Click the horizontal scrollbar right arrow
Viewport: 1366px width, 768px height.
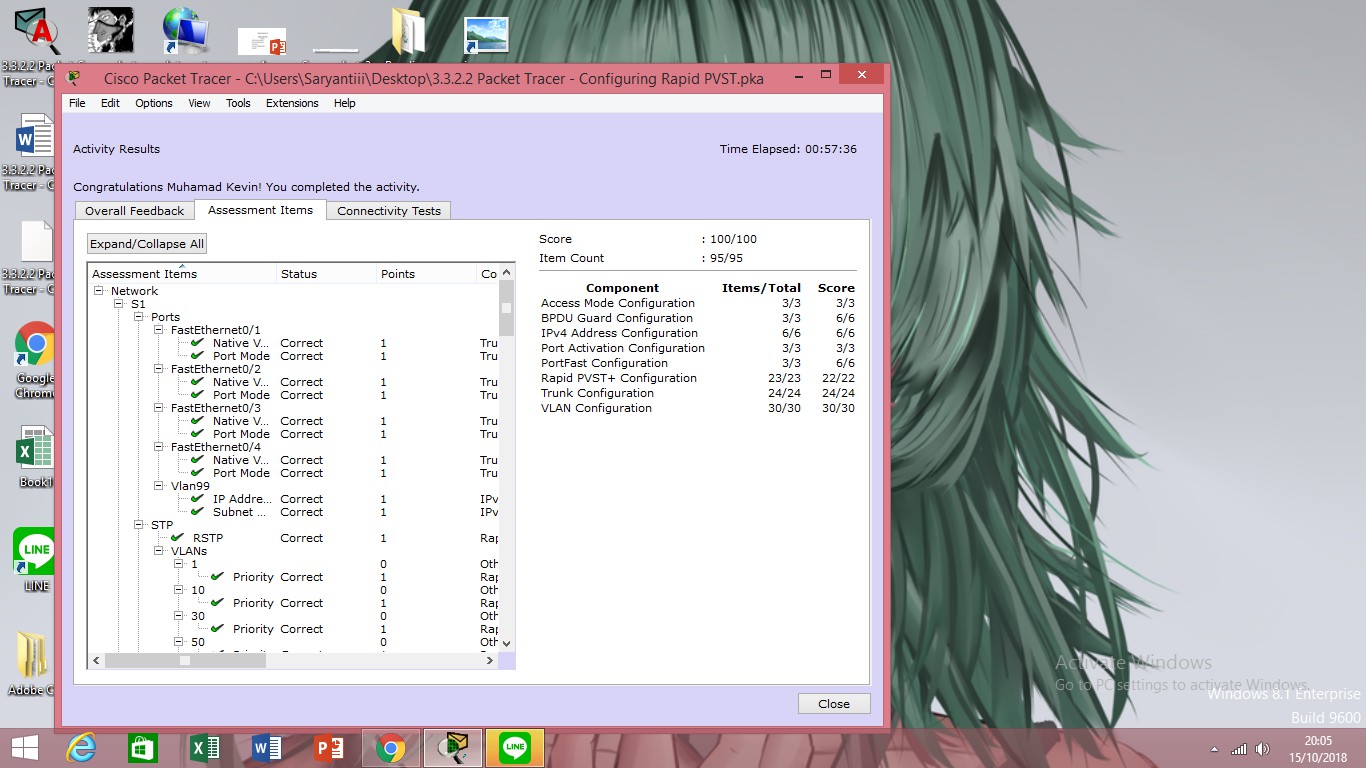point(490,660)
